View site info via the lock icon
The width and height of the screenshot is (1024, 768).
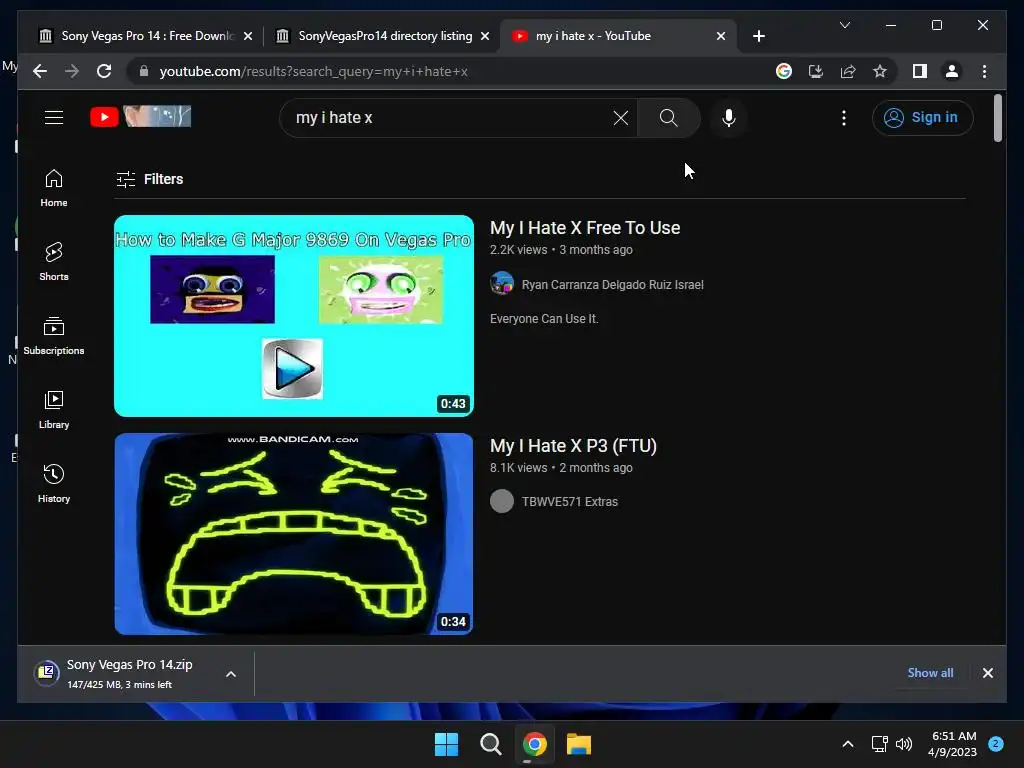(144, 71)
